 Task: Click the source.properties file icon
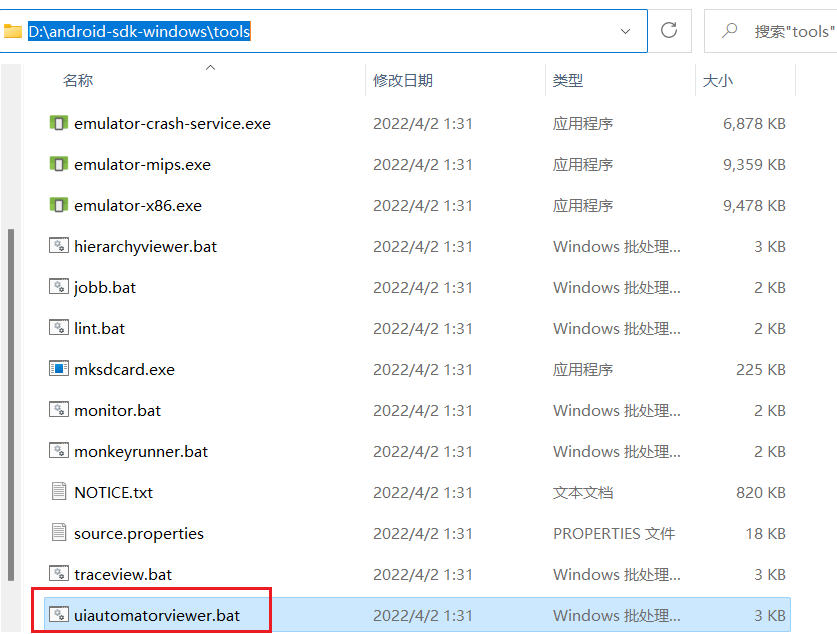click(x=59, y=533)
